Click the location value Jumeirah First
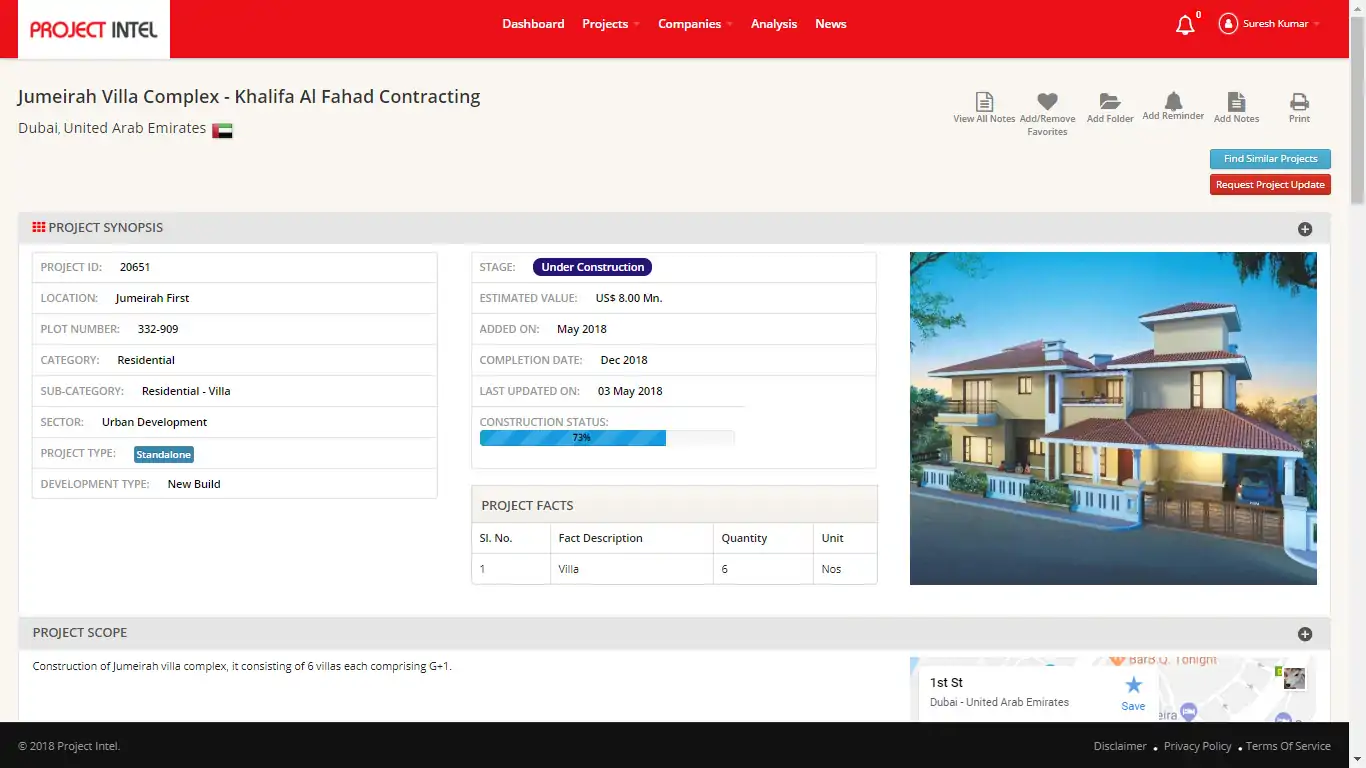The width and height of the screenshot is (1366, 768). pyautogui.click(x=152, y=298)
